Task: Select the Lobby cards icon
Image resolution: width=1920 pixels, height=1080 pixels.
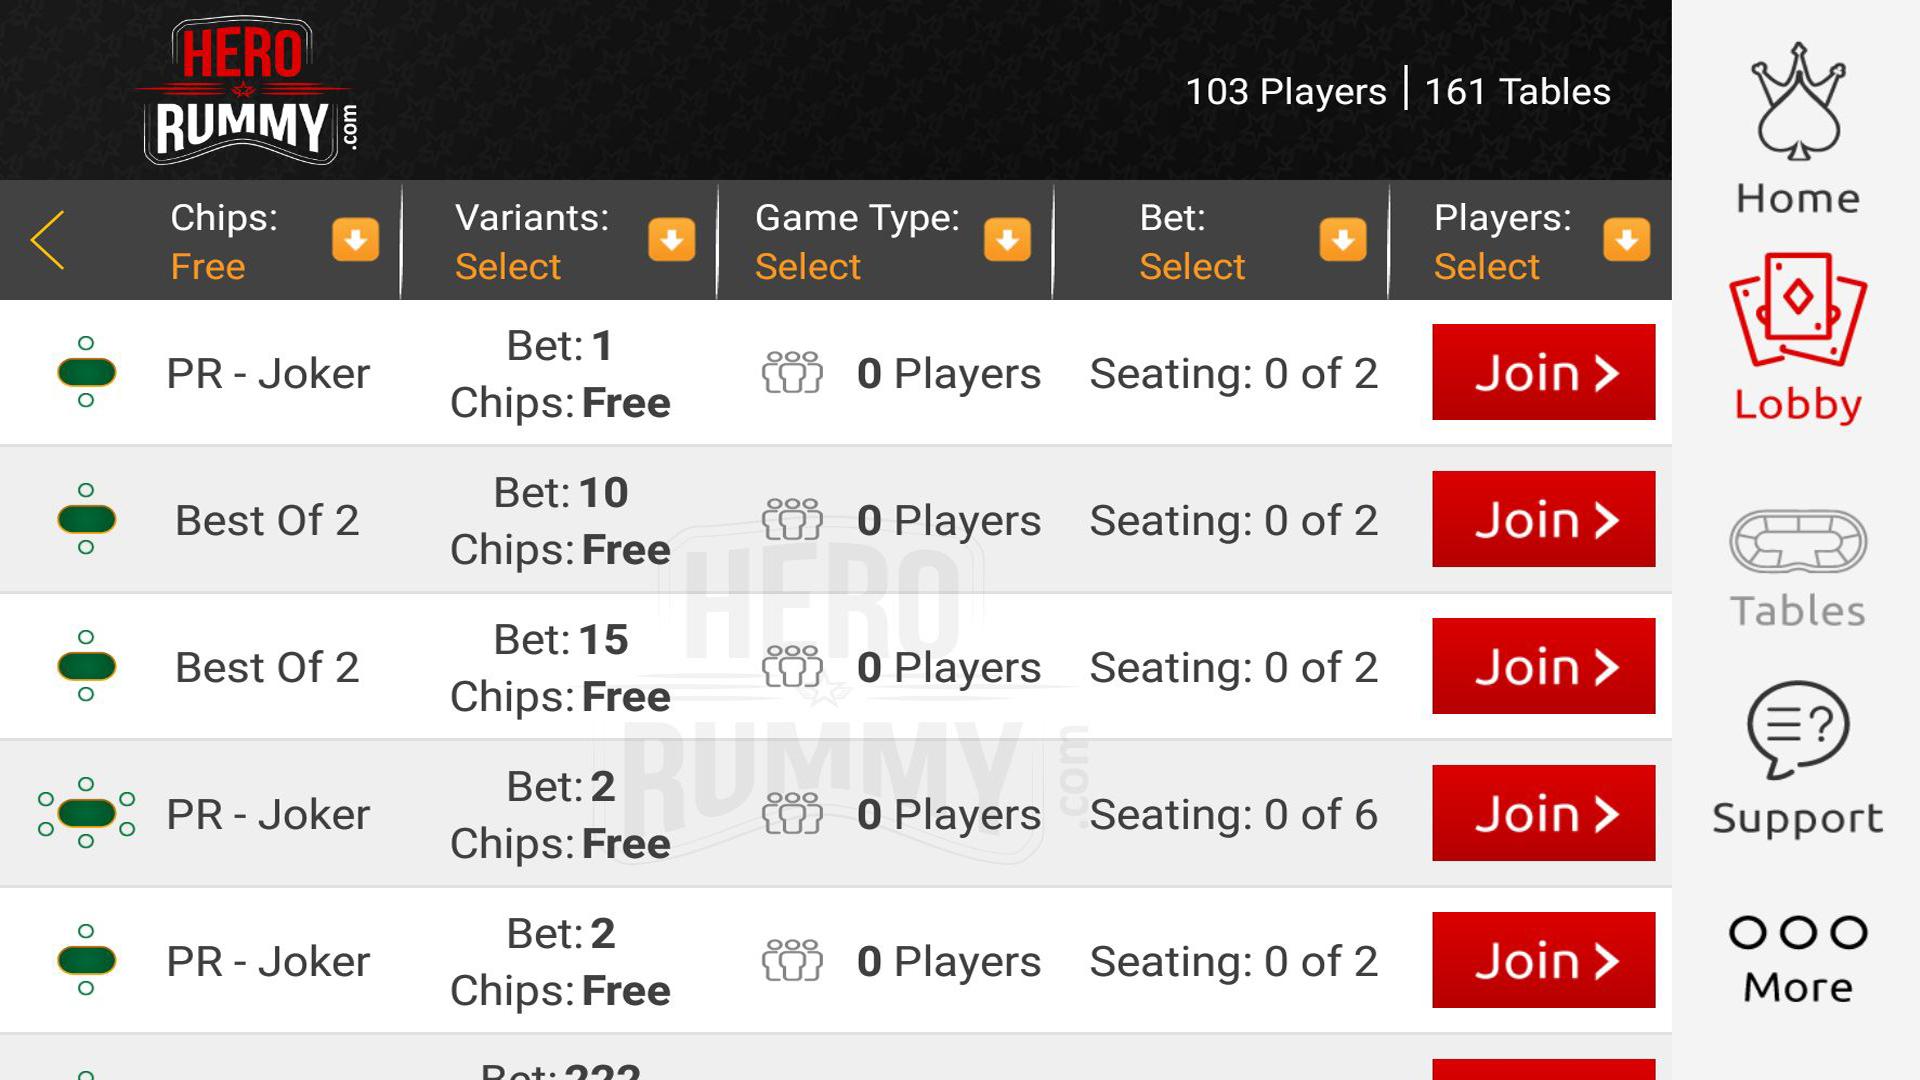Action: pyautogui.click(x=1797, y=310)
